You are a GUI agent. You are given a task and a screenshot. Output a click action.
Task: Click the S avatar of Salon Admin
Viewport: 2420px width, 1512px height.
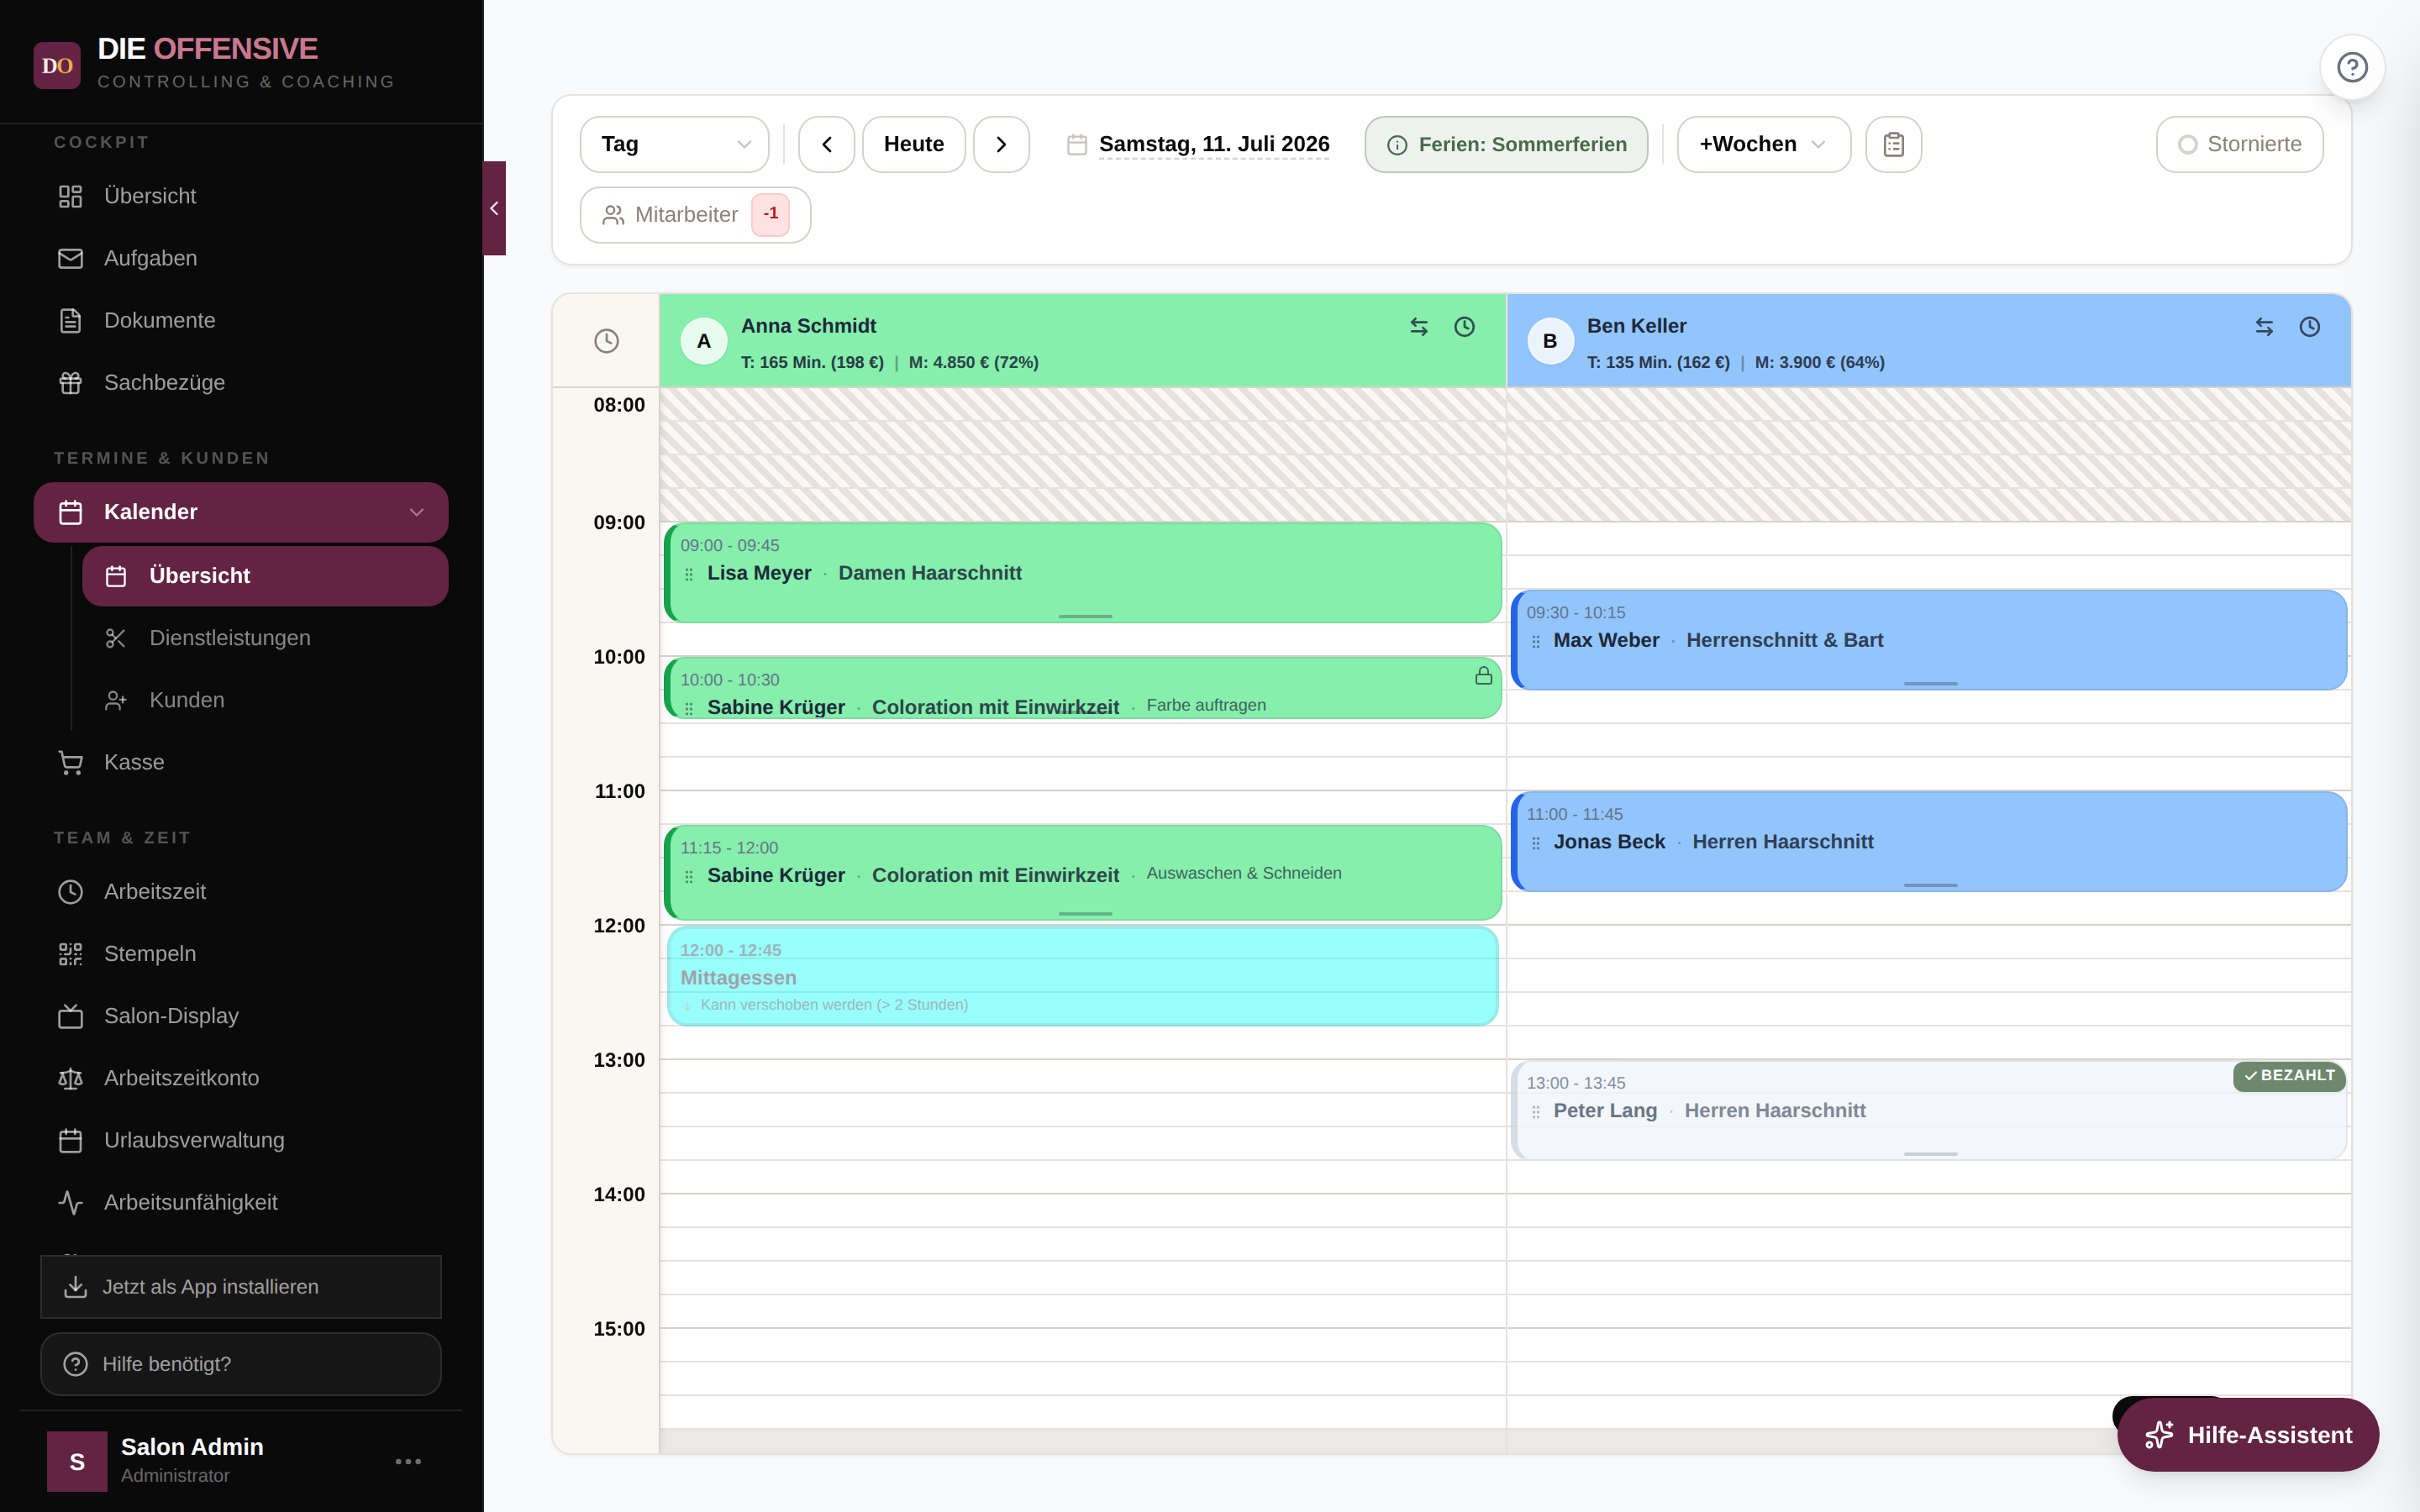click(x=77, y=1461)
